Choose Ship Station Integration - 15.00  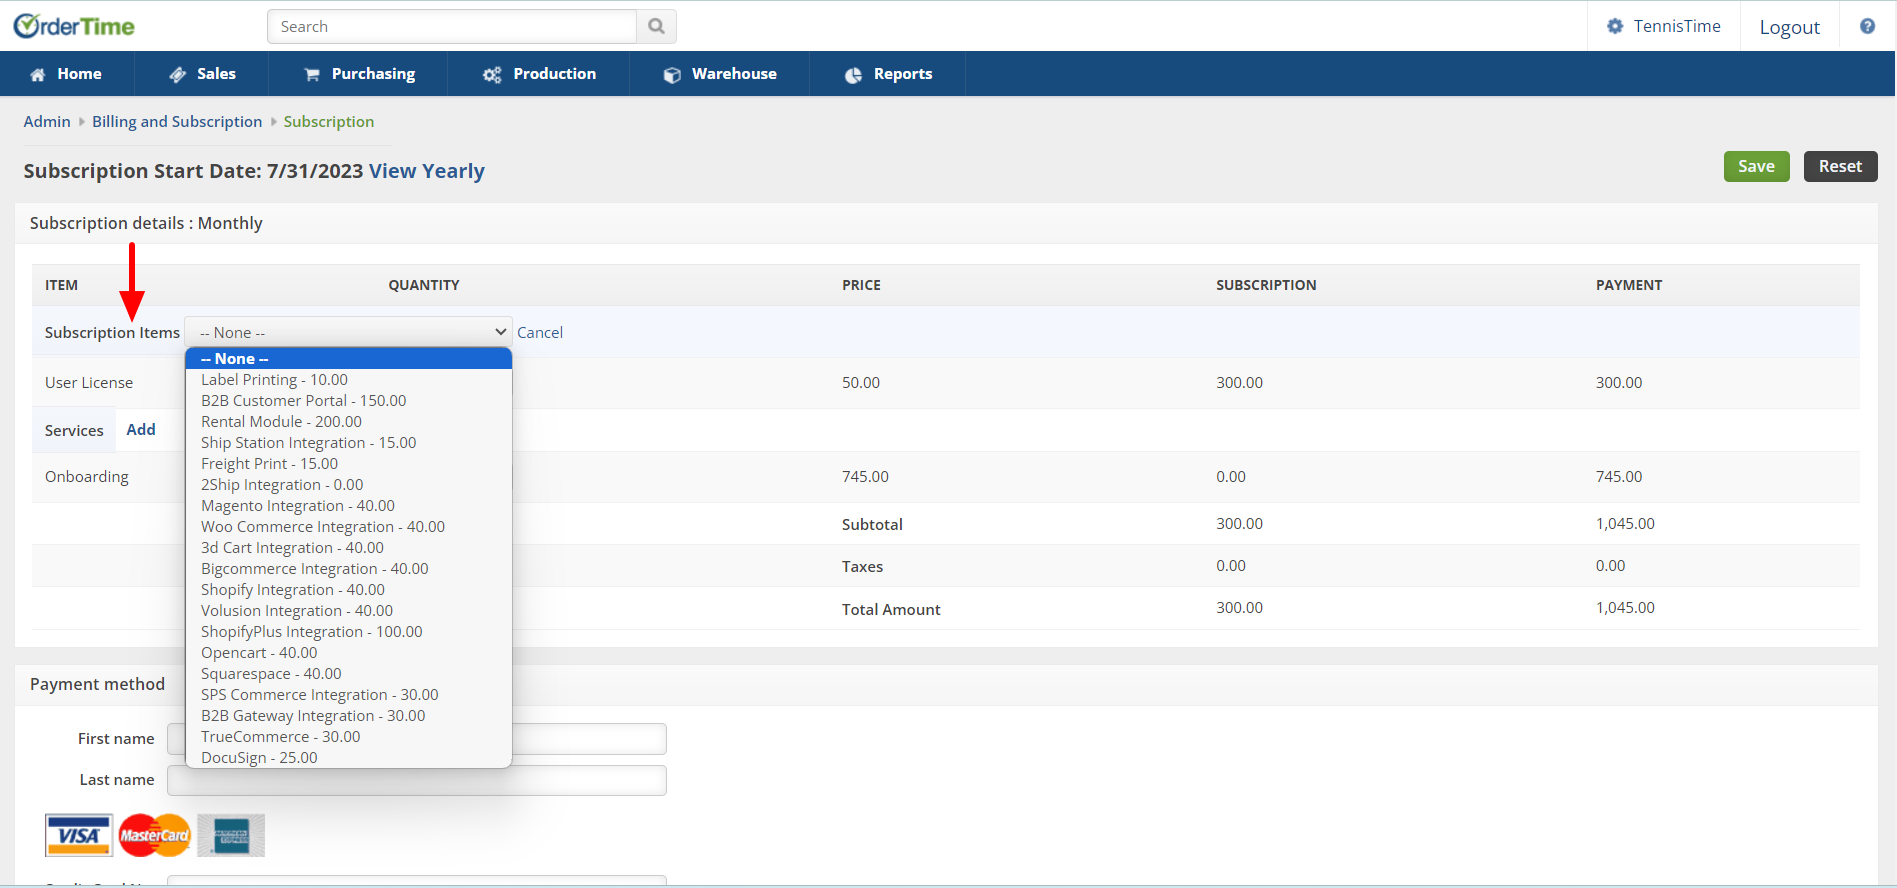point(349,443)
